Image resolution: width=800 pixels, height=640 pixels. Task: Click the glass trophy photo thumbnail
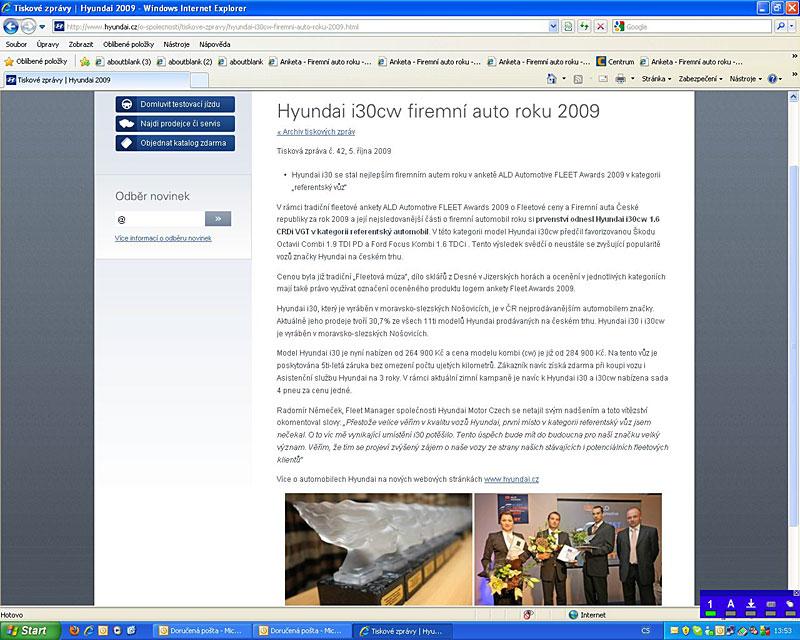tap(378, 549)
